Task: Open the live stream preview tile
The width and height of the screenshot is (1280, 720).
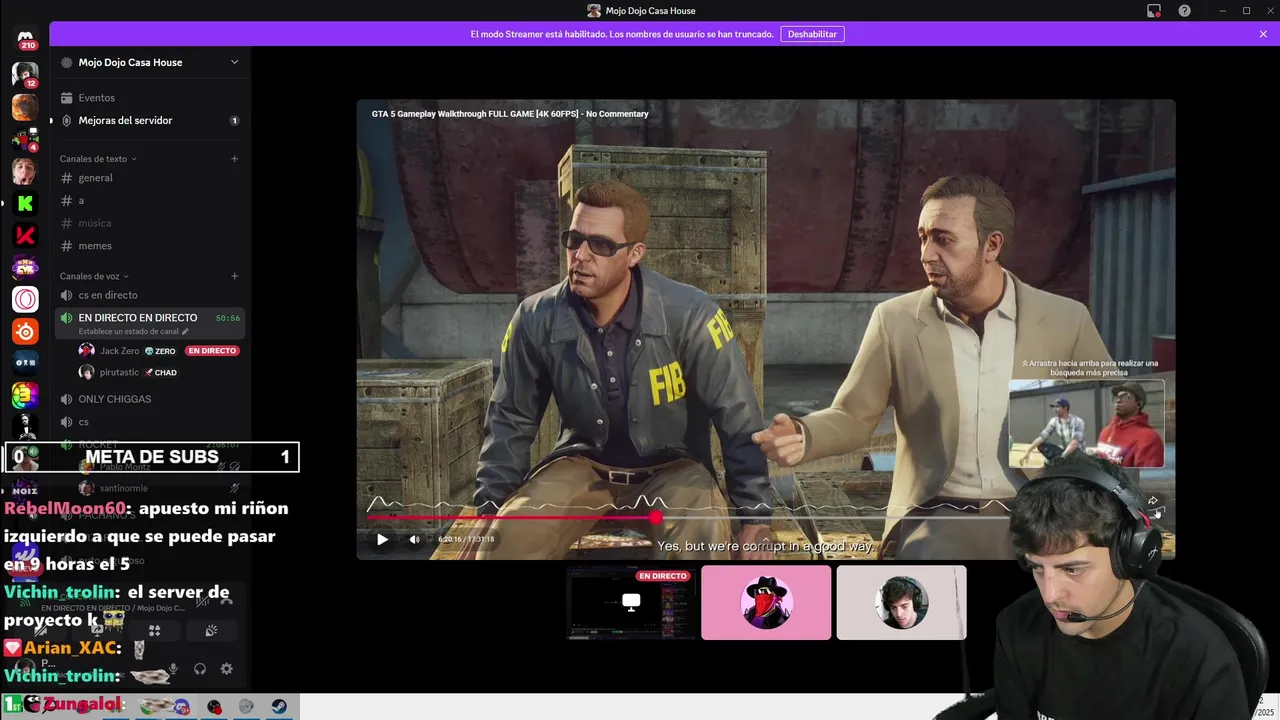Action: pos(631,602)
